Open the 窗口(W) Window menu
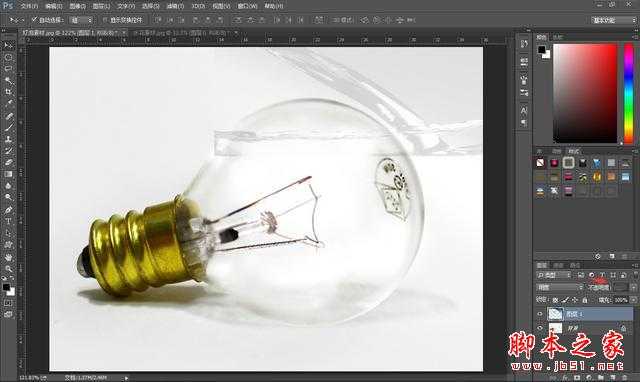 click(x=248, y=6)
